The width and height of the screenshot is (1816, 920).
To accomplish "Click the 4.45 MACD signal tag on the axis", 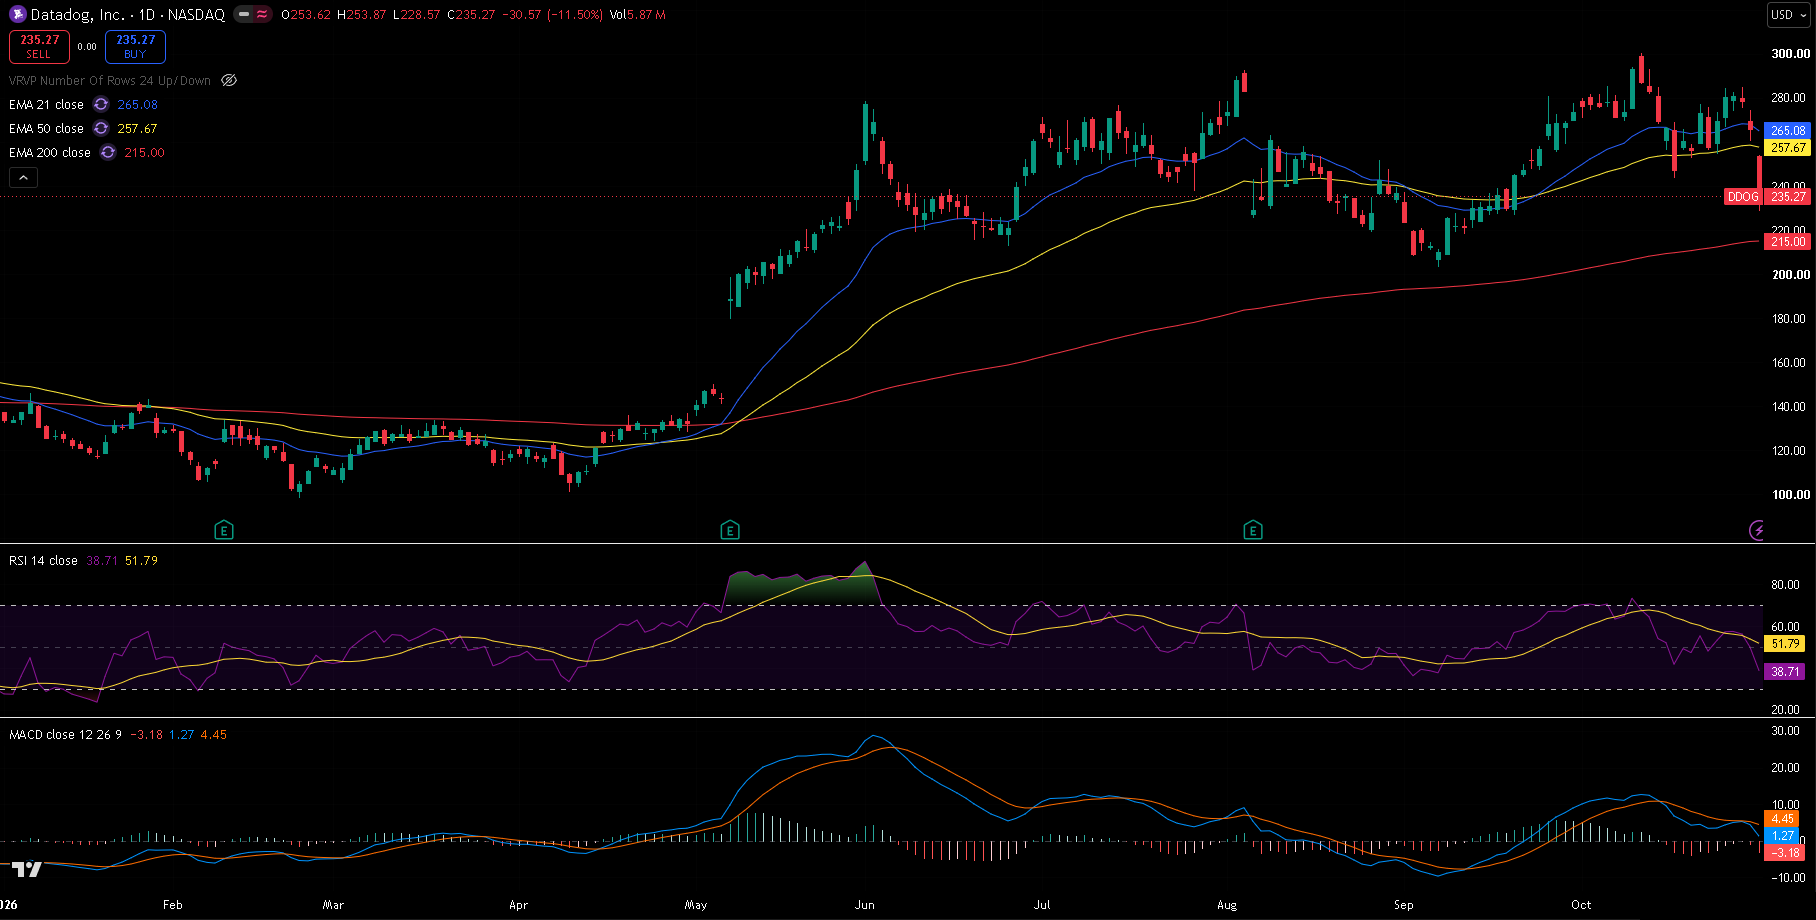I will 1783,818.
